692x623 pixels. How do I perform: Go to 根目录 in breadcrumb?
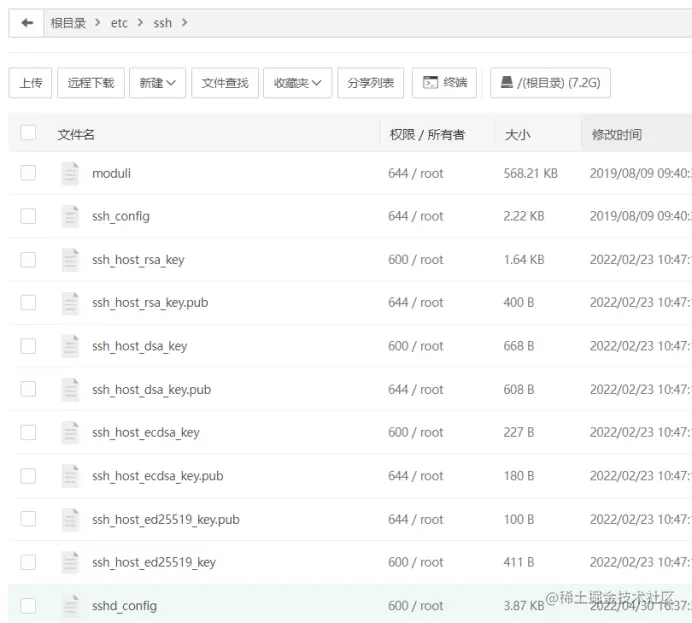(68, 23)
